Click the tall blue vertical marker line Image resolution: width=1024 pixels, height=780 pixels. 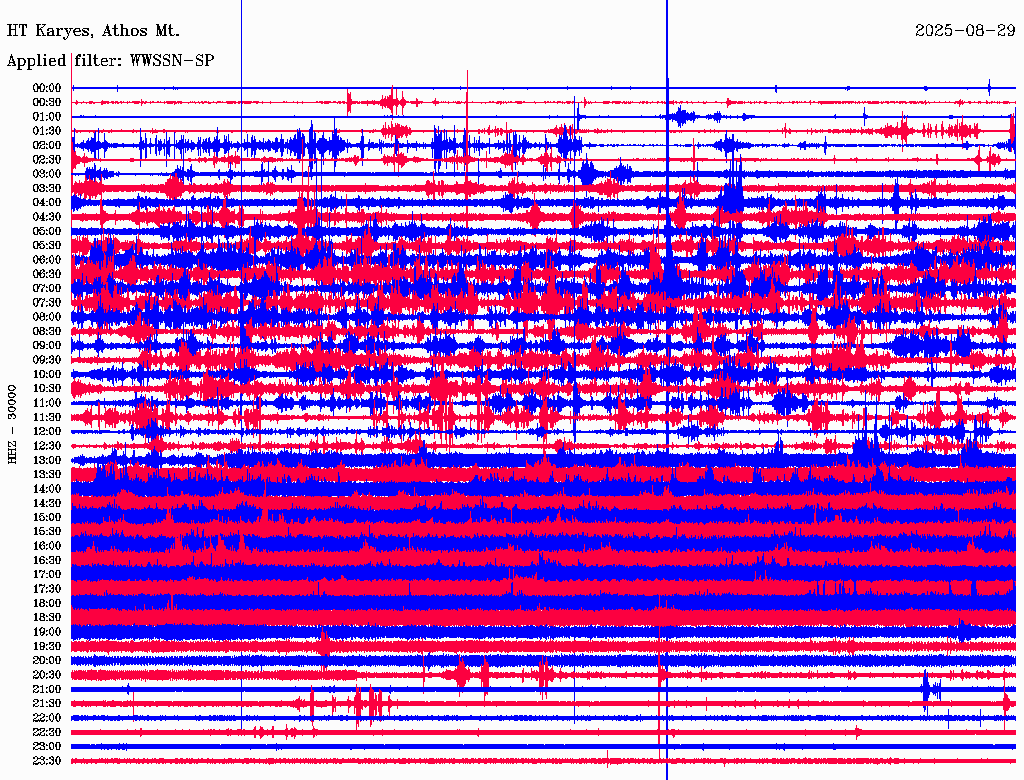(667, 40)
